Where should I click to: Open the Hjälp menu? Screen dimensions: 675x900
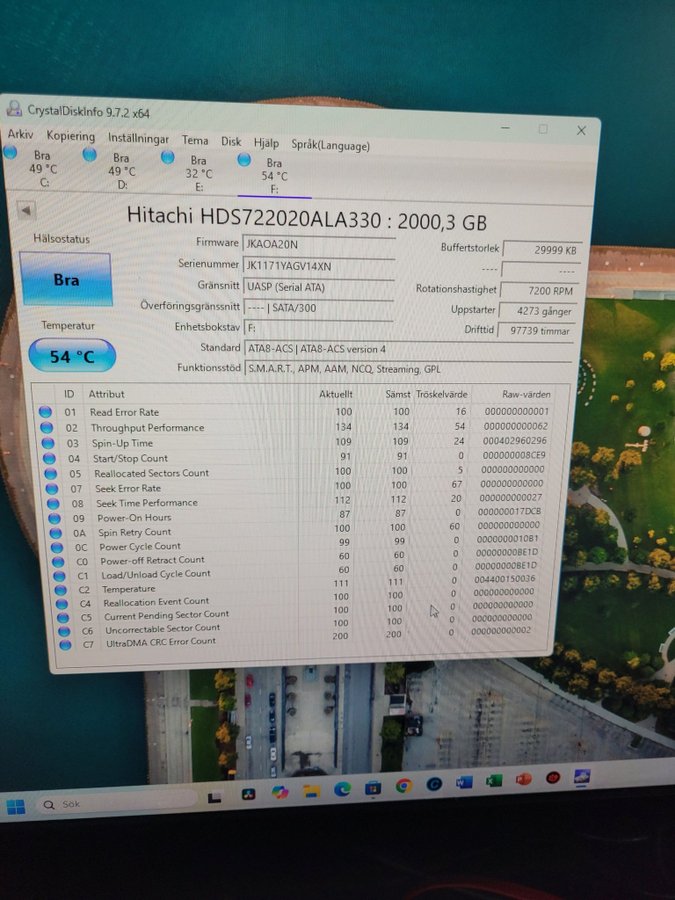pos(266,143)
